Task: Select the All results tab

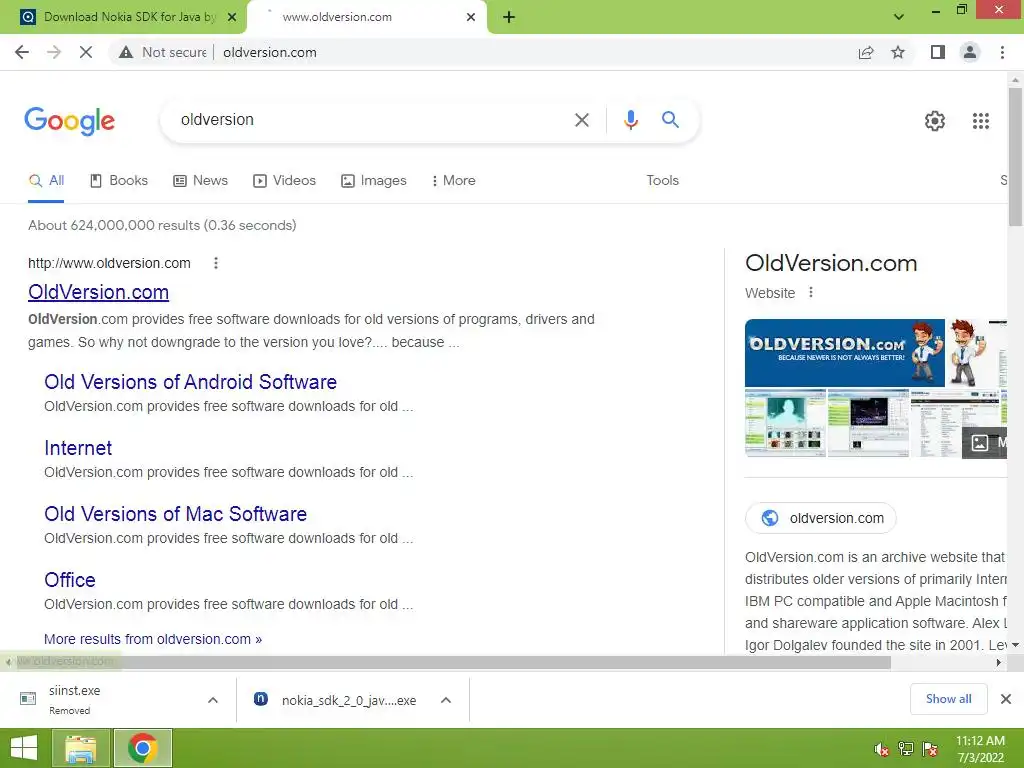Action: [x=46, y=181]
